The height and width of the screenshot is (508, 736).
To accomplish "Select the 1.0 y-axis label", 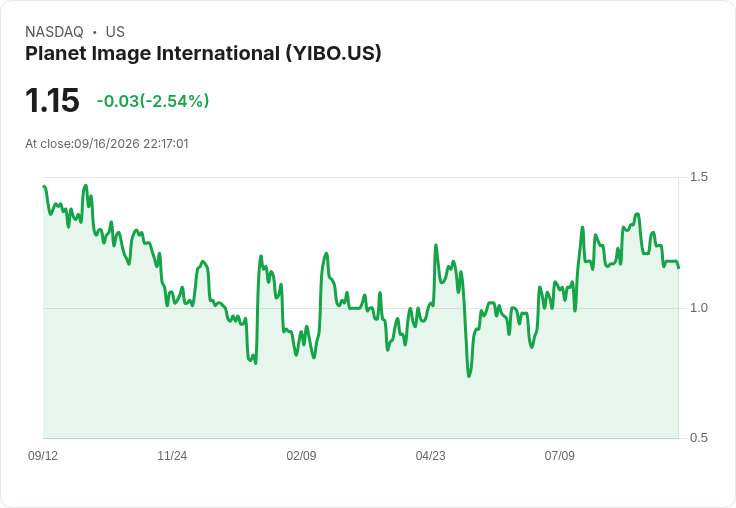I will click(698, 308).
